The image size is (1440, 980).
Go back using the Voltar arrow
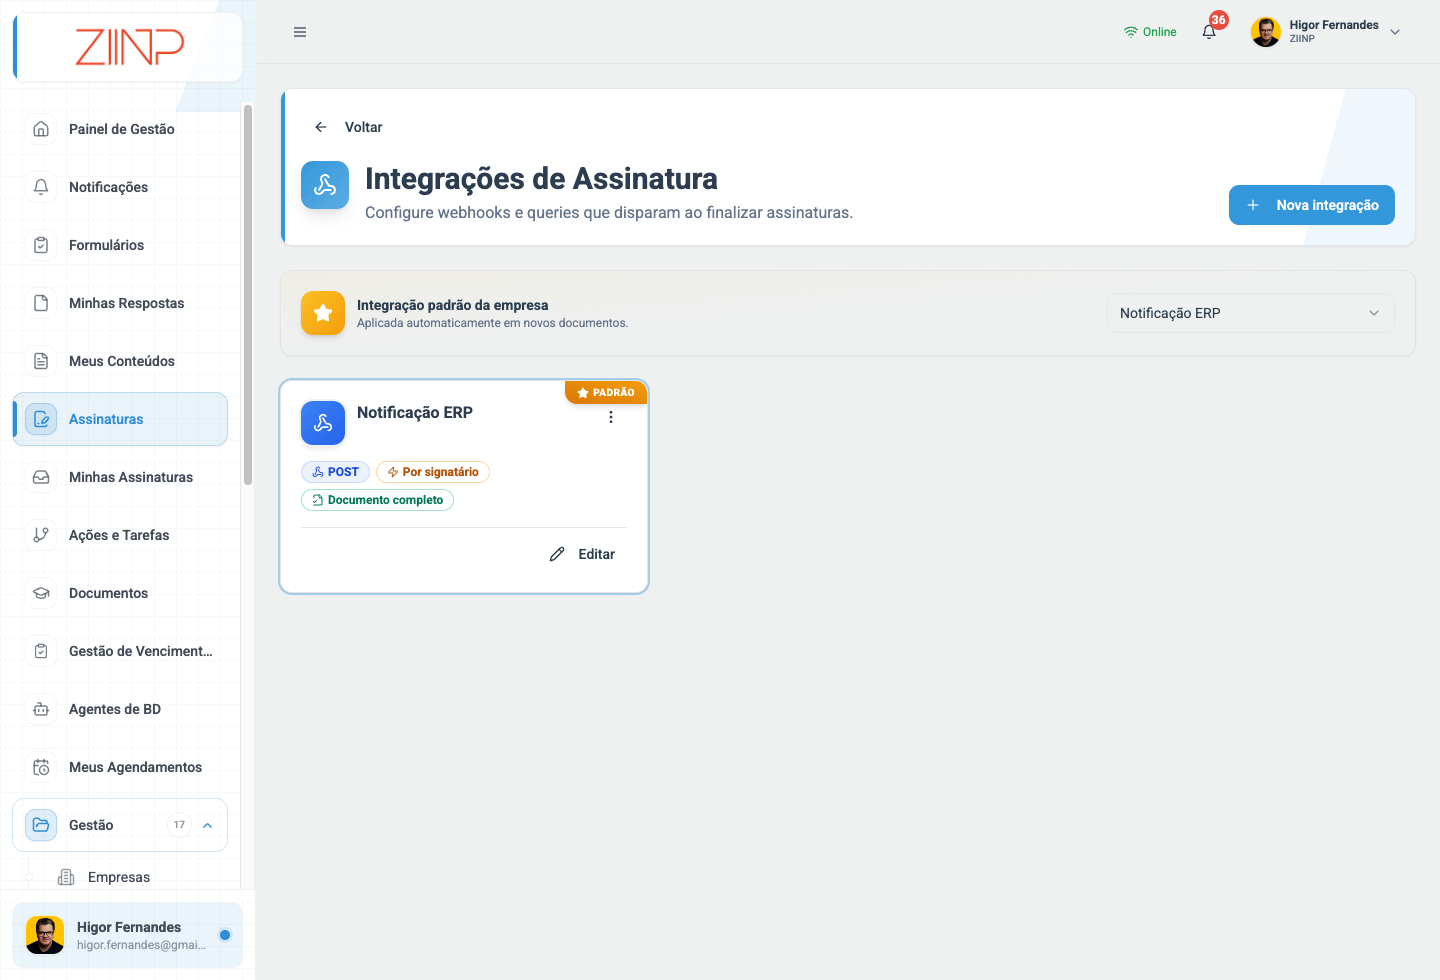[321, 127]
